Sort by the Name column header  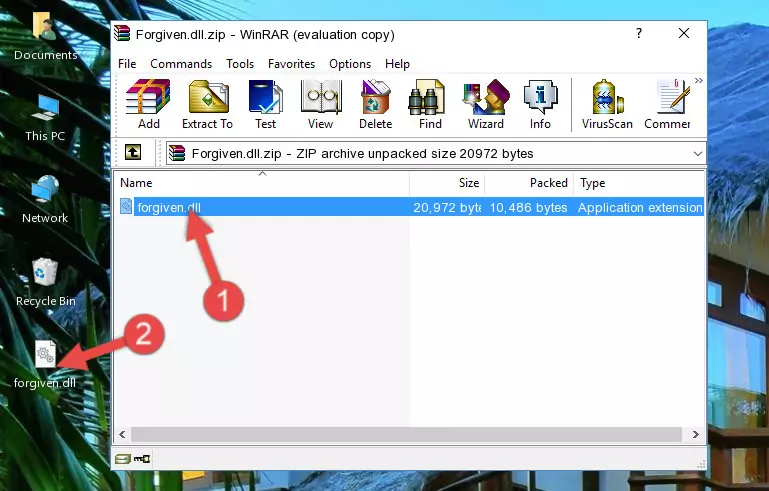coord(262,183)
